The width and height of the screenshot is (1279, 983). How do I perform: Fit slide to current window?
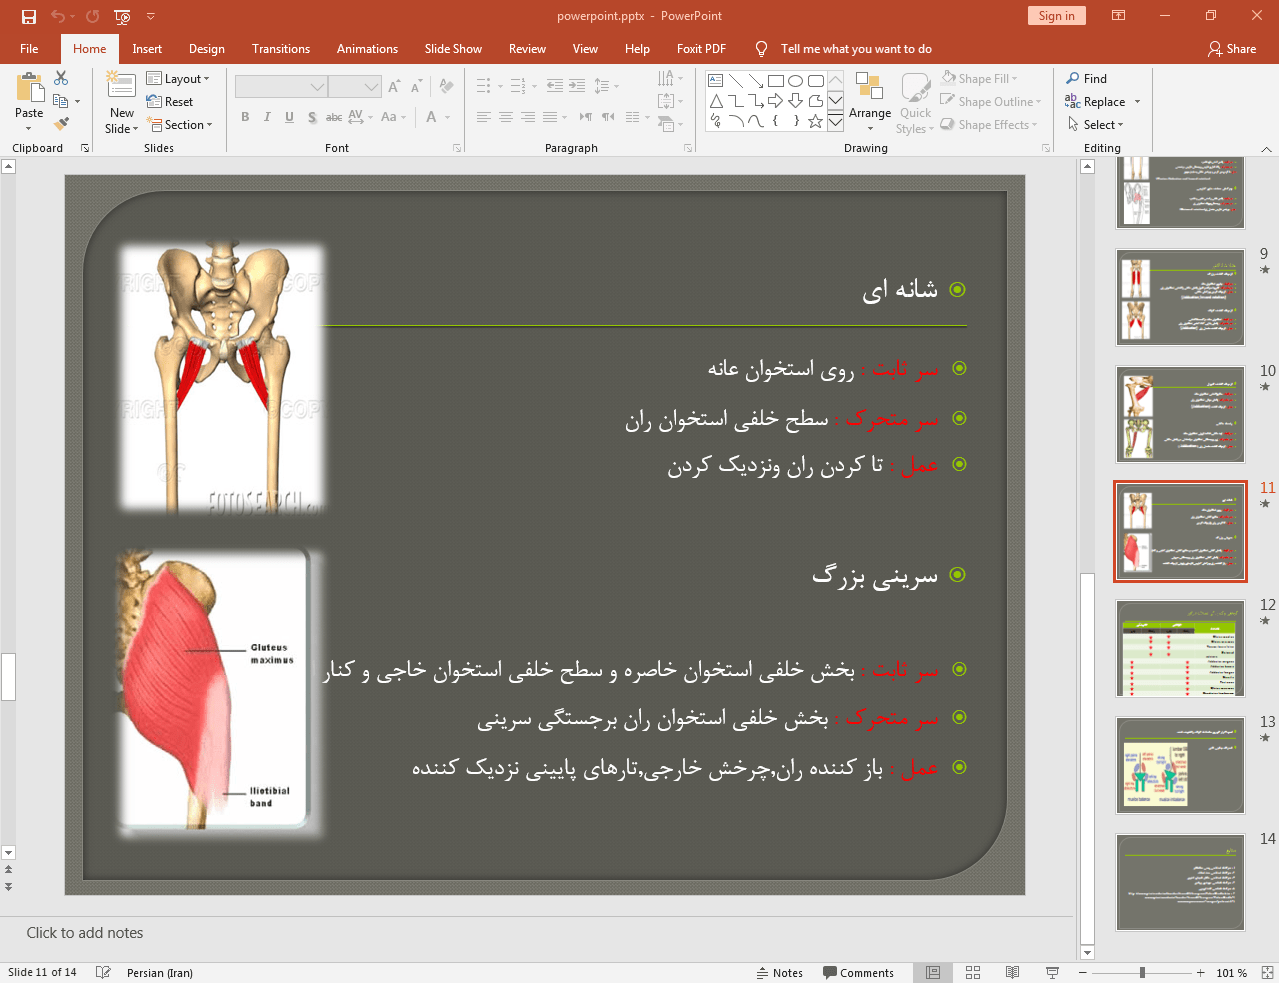1267,972
